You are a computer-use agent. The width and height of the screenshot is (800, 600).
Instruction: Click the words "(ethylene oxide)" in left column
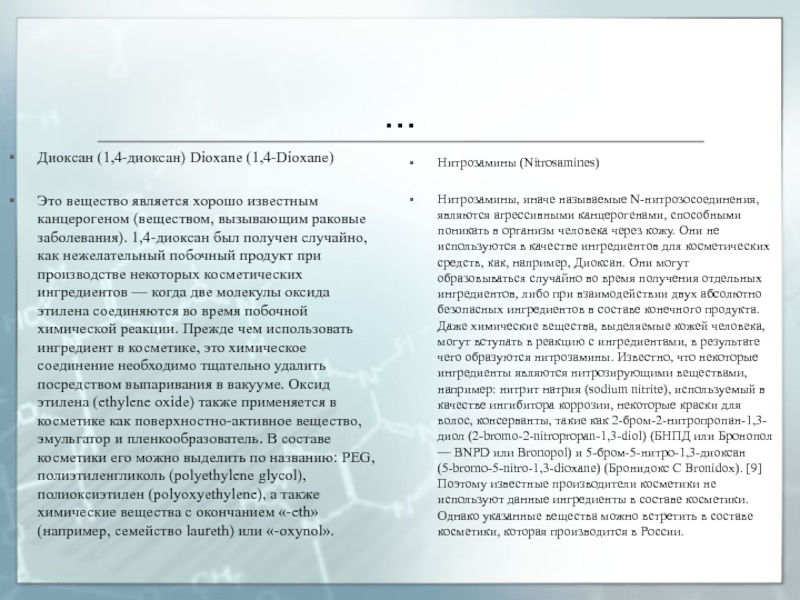click(x=144, y=403)
